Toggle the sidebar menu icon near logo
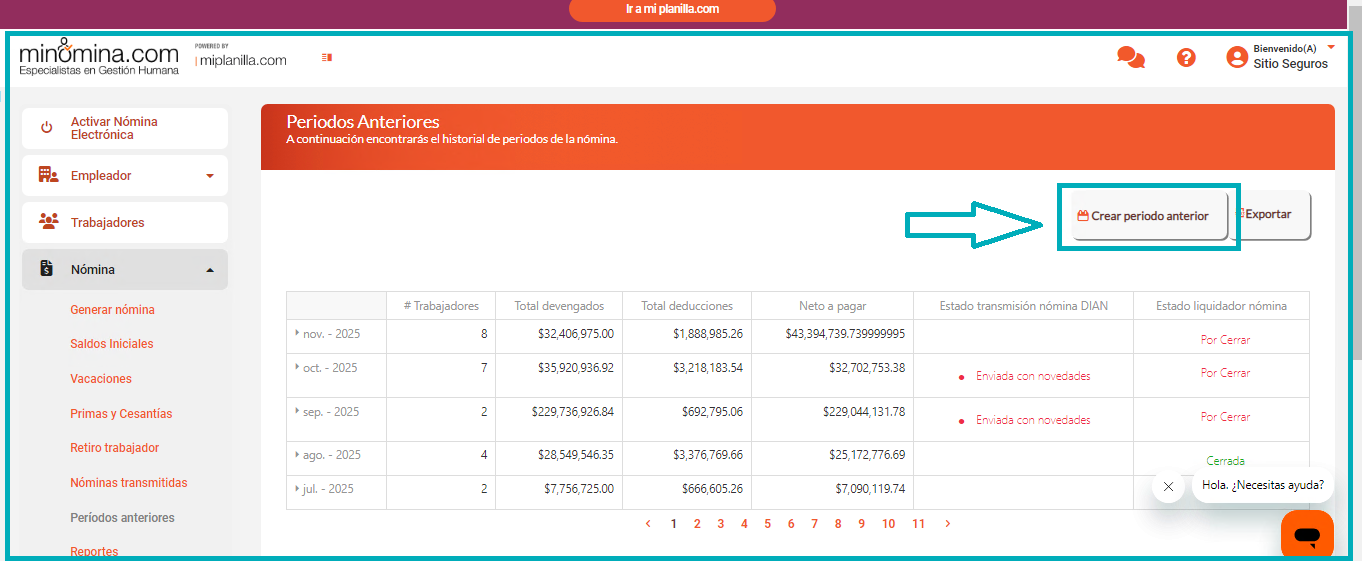1362x561 pixels. pyautogui.click(x=327, y=58)
